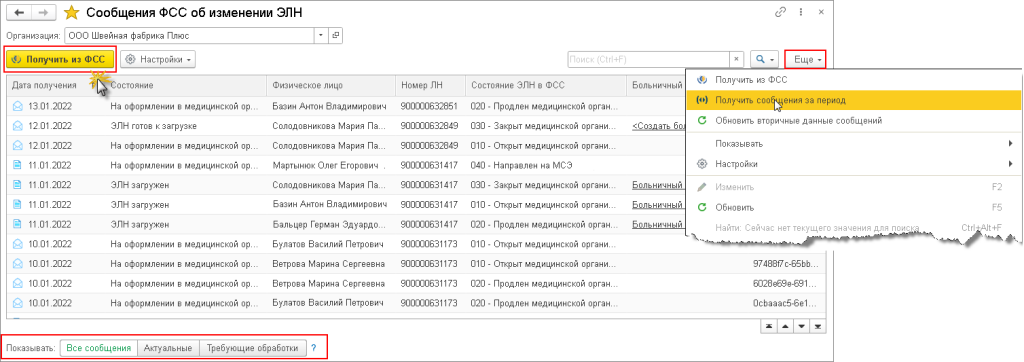Viewport: 1024px width, 362px height.
Task: Switch the filter to Актуальные
Action: coord(168,348)
